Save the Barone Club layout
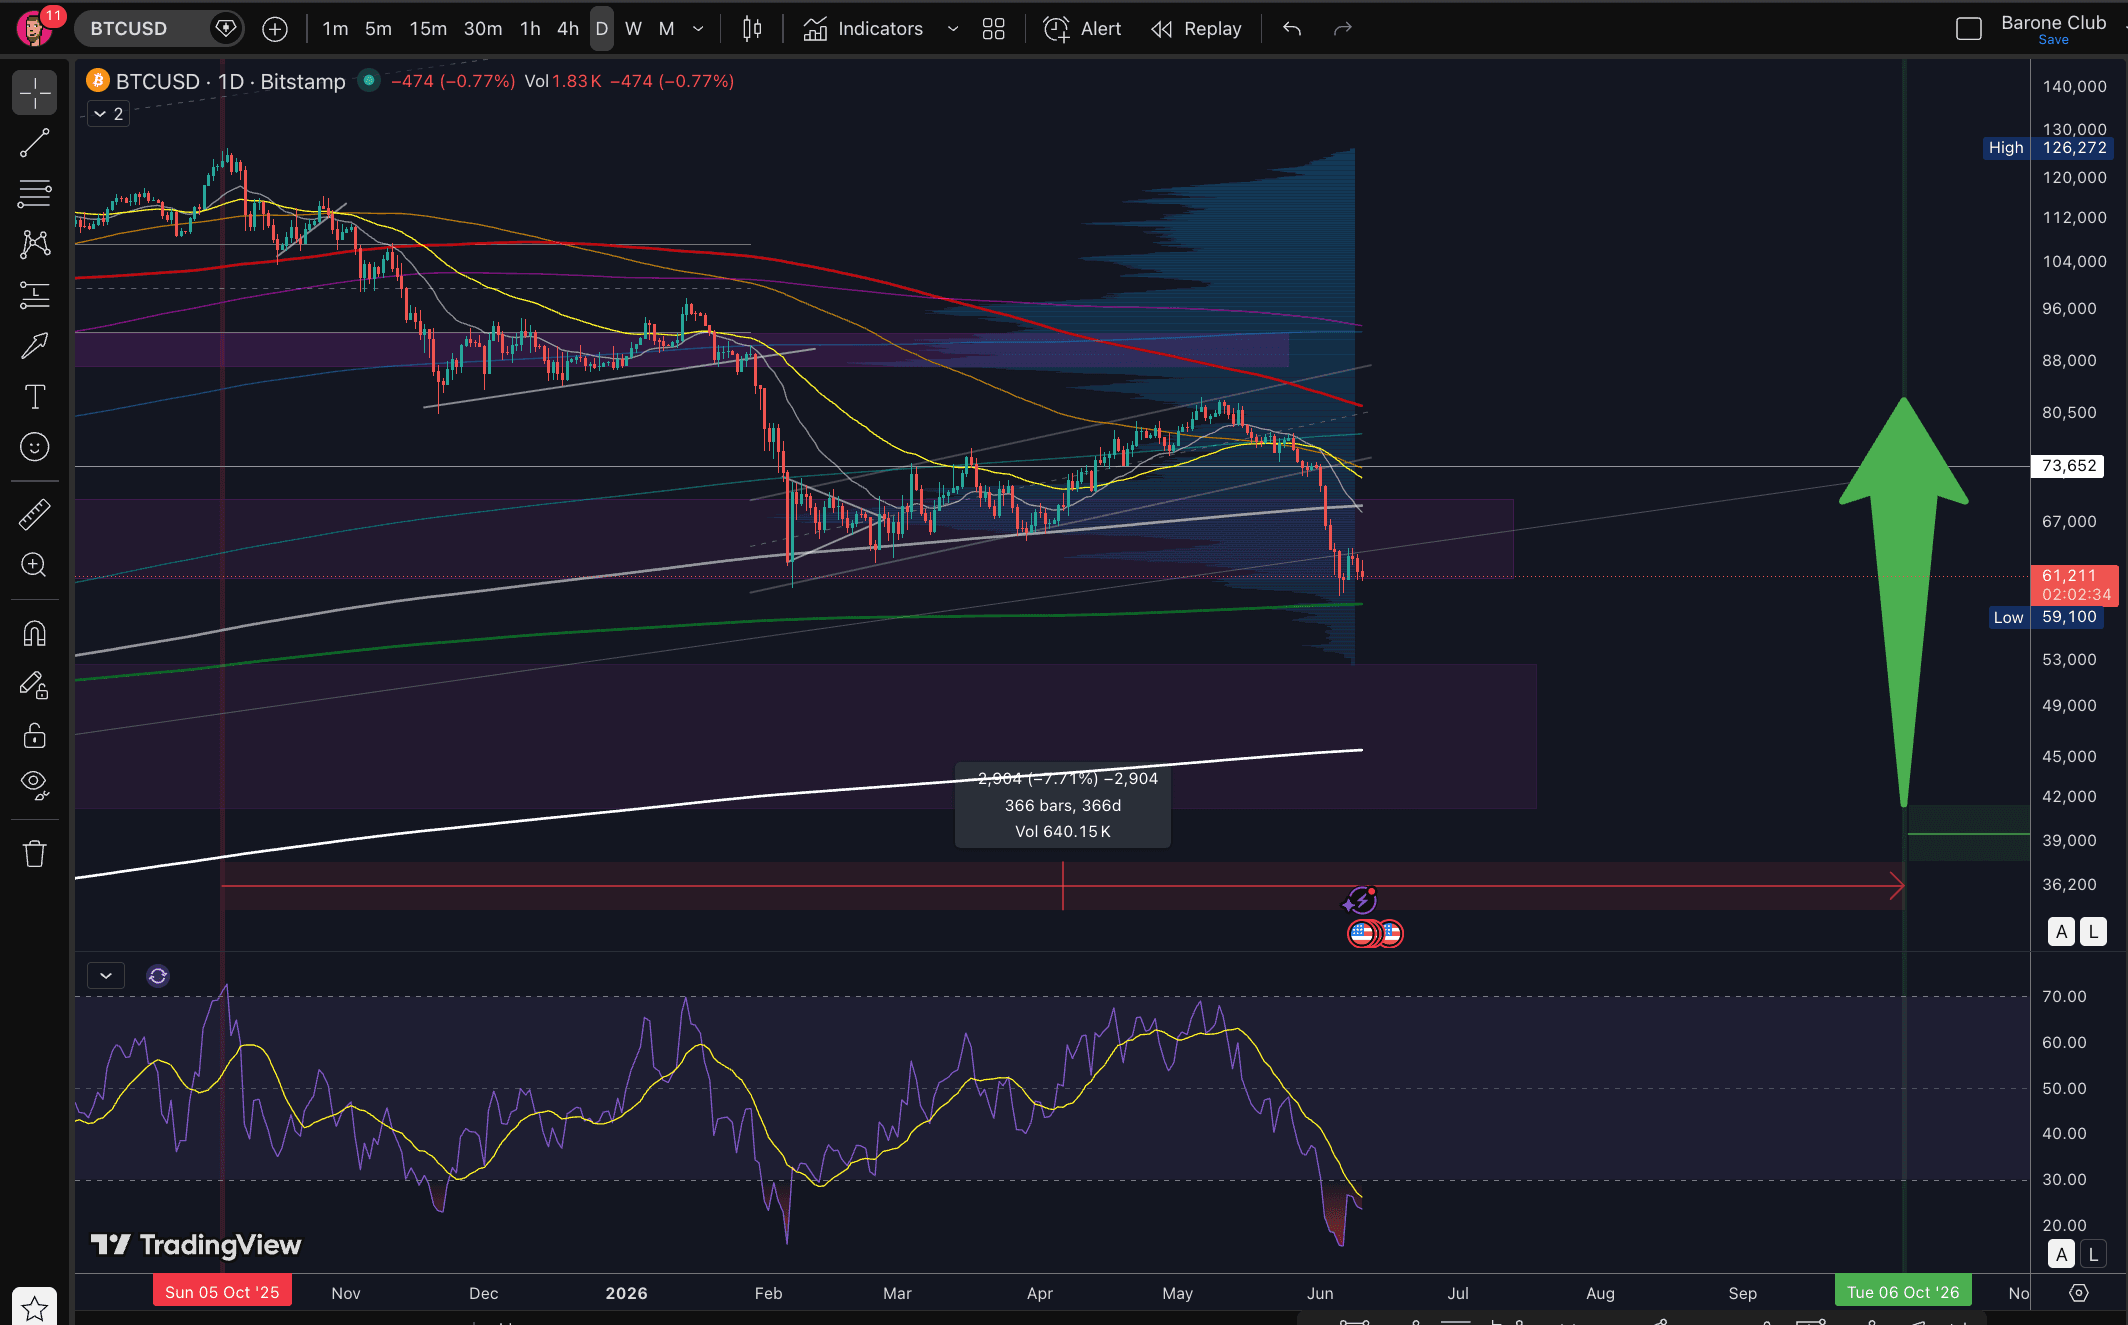The height and width of the screenshot is (1325, 2128). [x=2053, y=40]
